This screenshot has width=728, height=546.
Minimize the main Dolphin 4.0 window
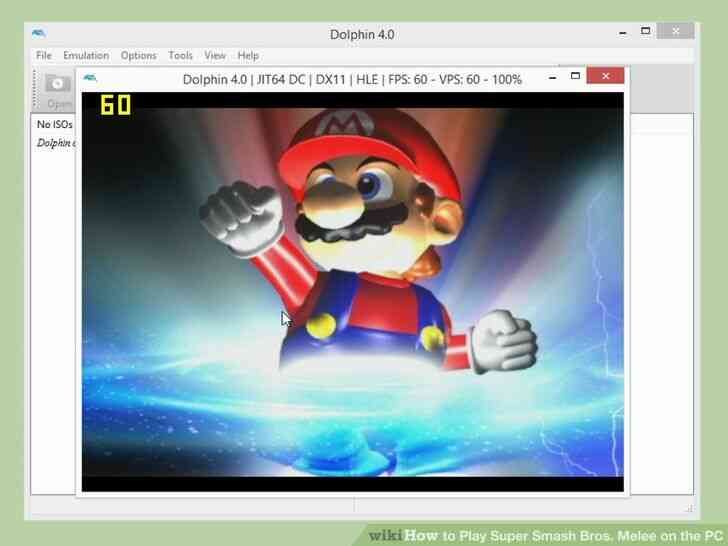tap(623, 33)
